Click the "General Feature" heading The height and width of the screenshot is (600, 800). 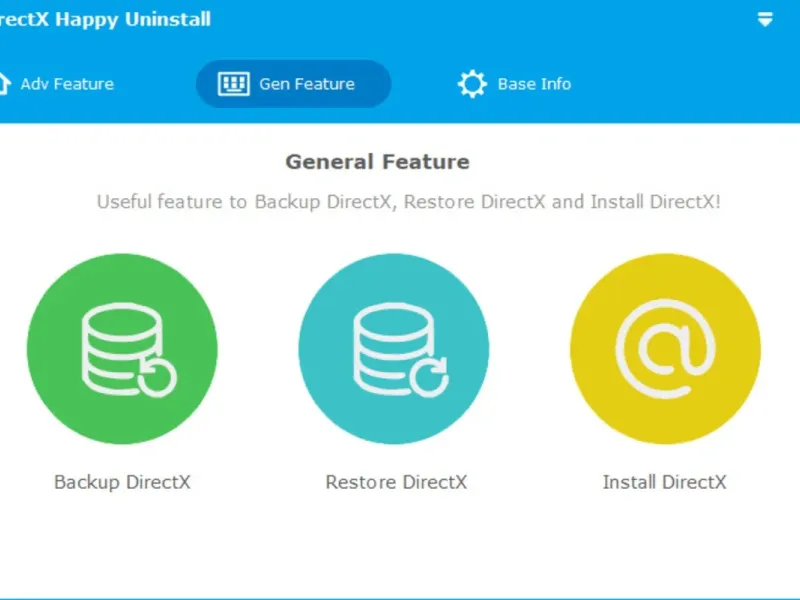(x=378, y=162)
